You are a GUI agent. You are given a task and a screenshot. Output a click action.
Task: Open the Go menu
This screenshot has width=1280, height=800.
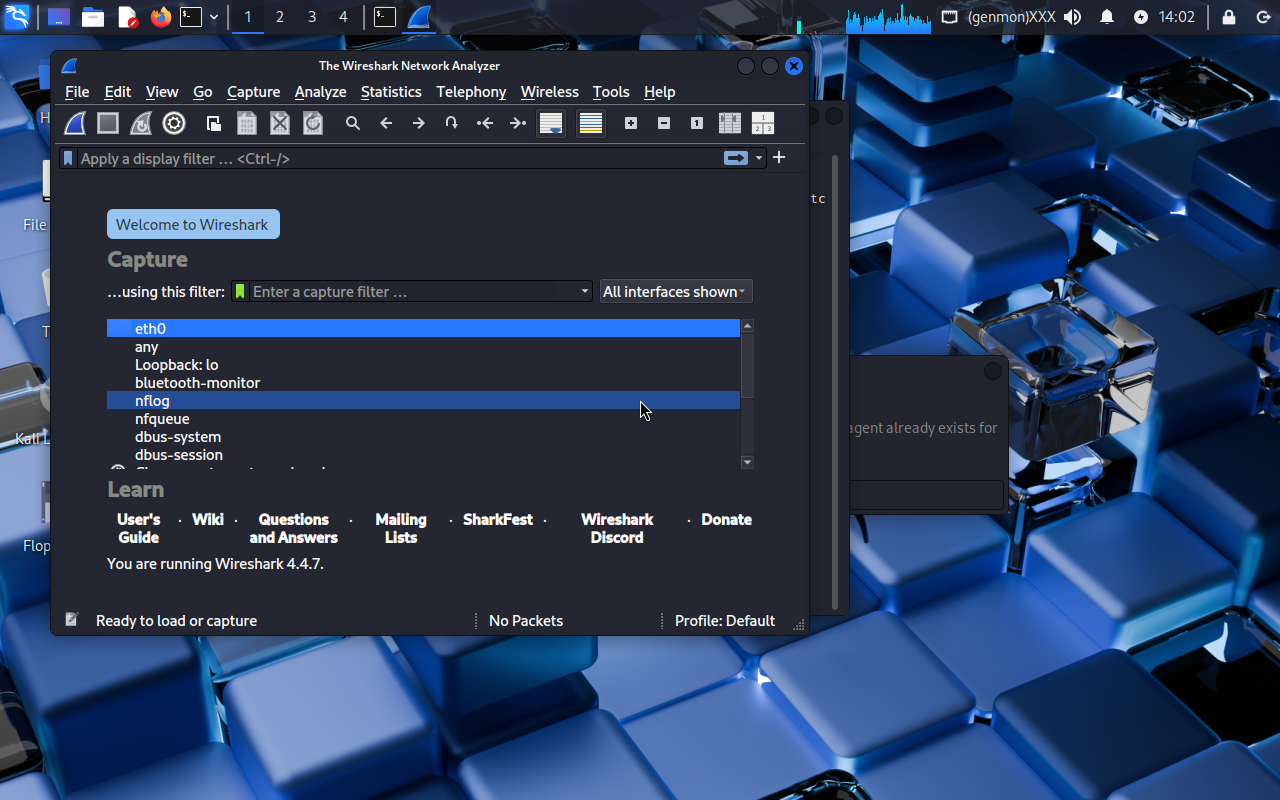(x=203, y=91)
